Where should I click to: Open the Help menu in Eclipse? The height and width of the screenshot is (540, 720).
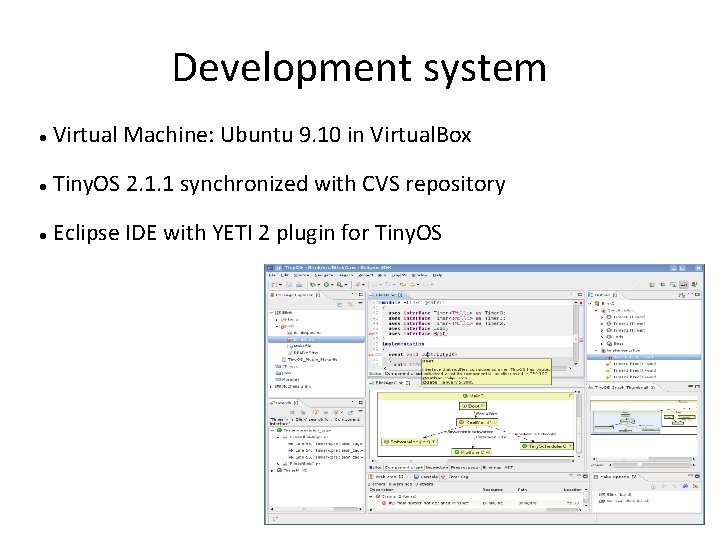(437, 276)
